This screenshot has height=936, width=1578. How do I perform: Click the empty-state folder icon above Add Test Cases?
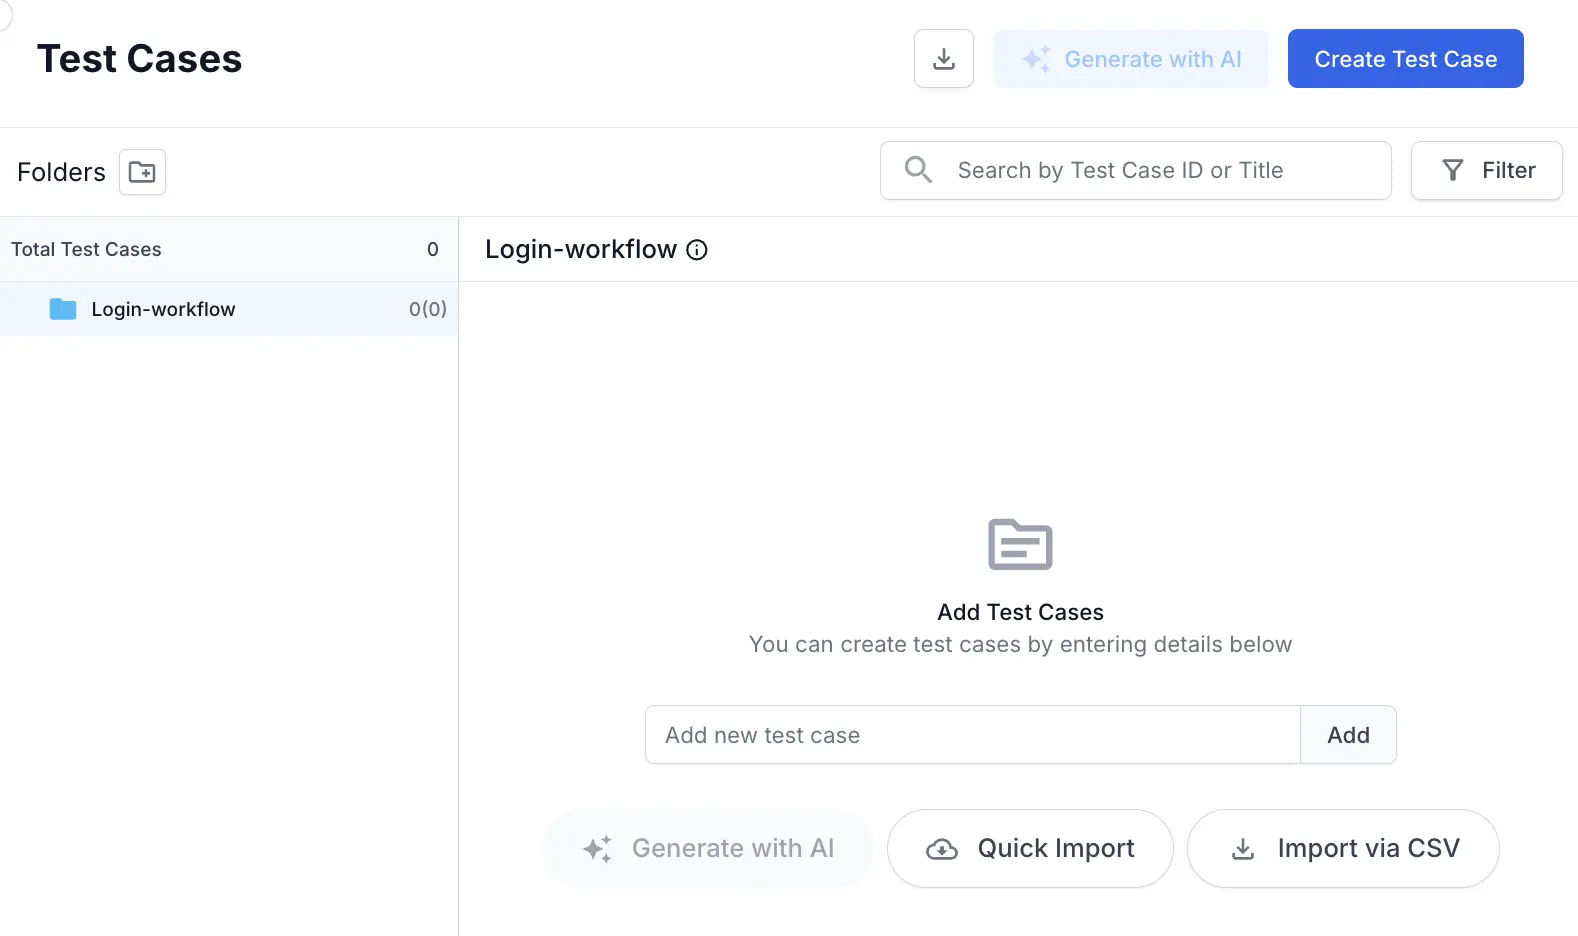click(1020, 545)
